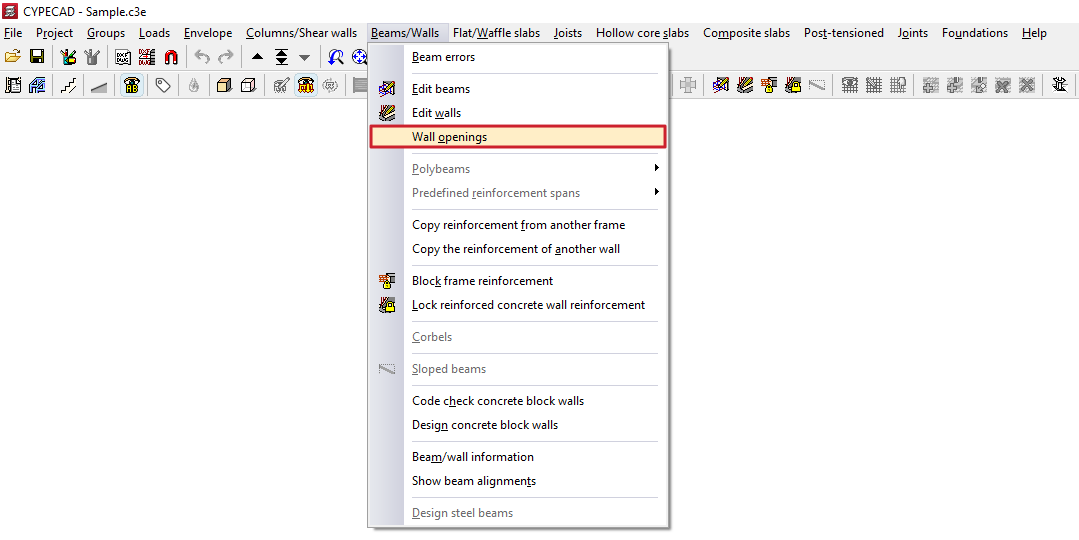
Task: Click the blue building plan icon
Action: pyautogui.click(x=36, y=86)
